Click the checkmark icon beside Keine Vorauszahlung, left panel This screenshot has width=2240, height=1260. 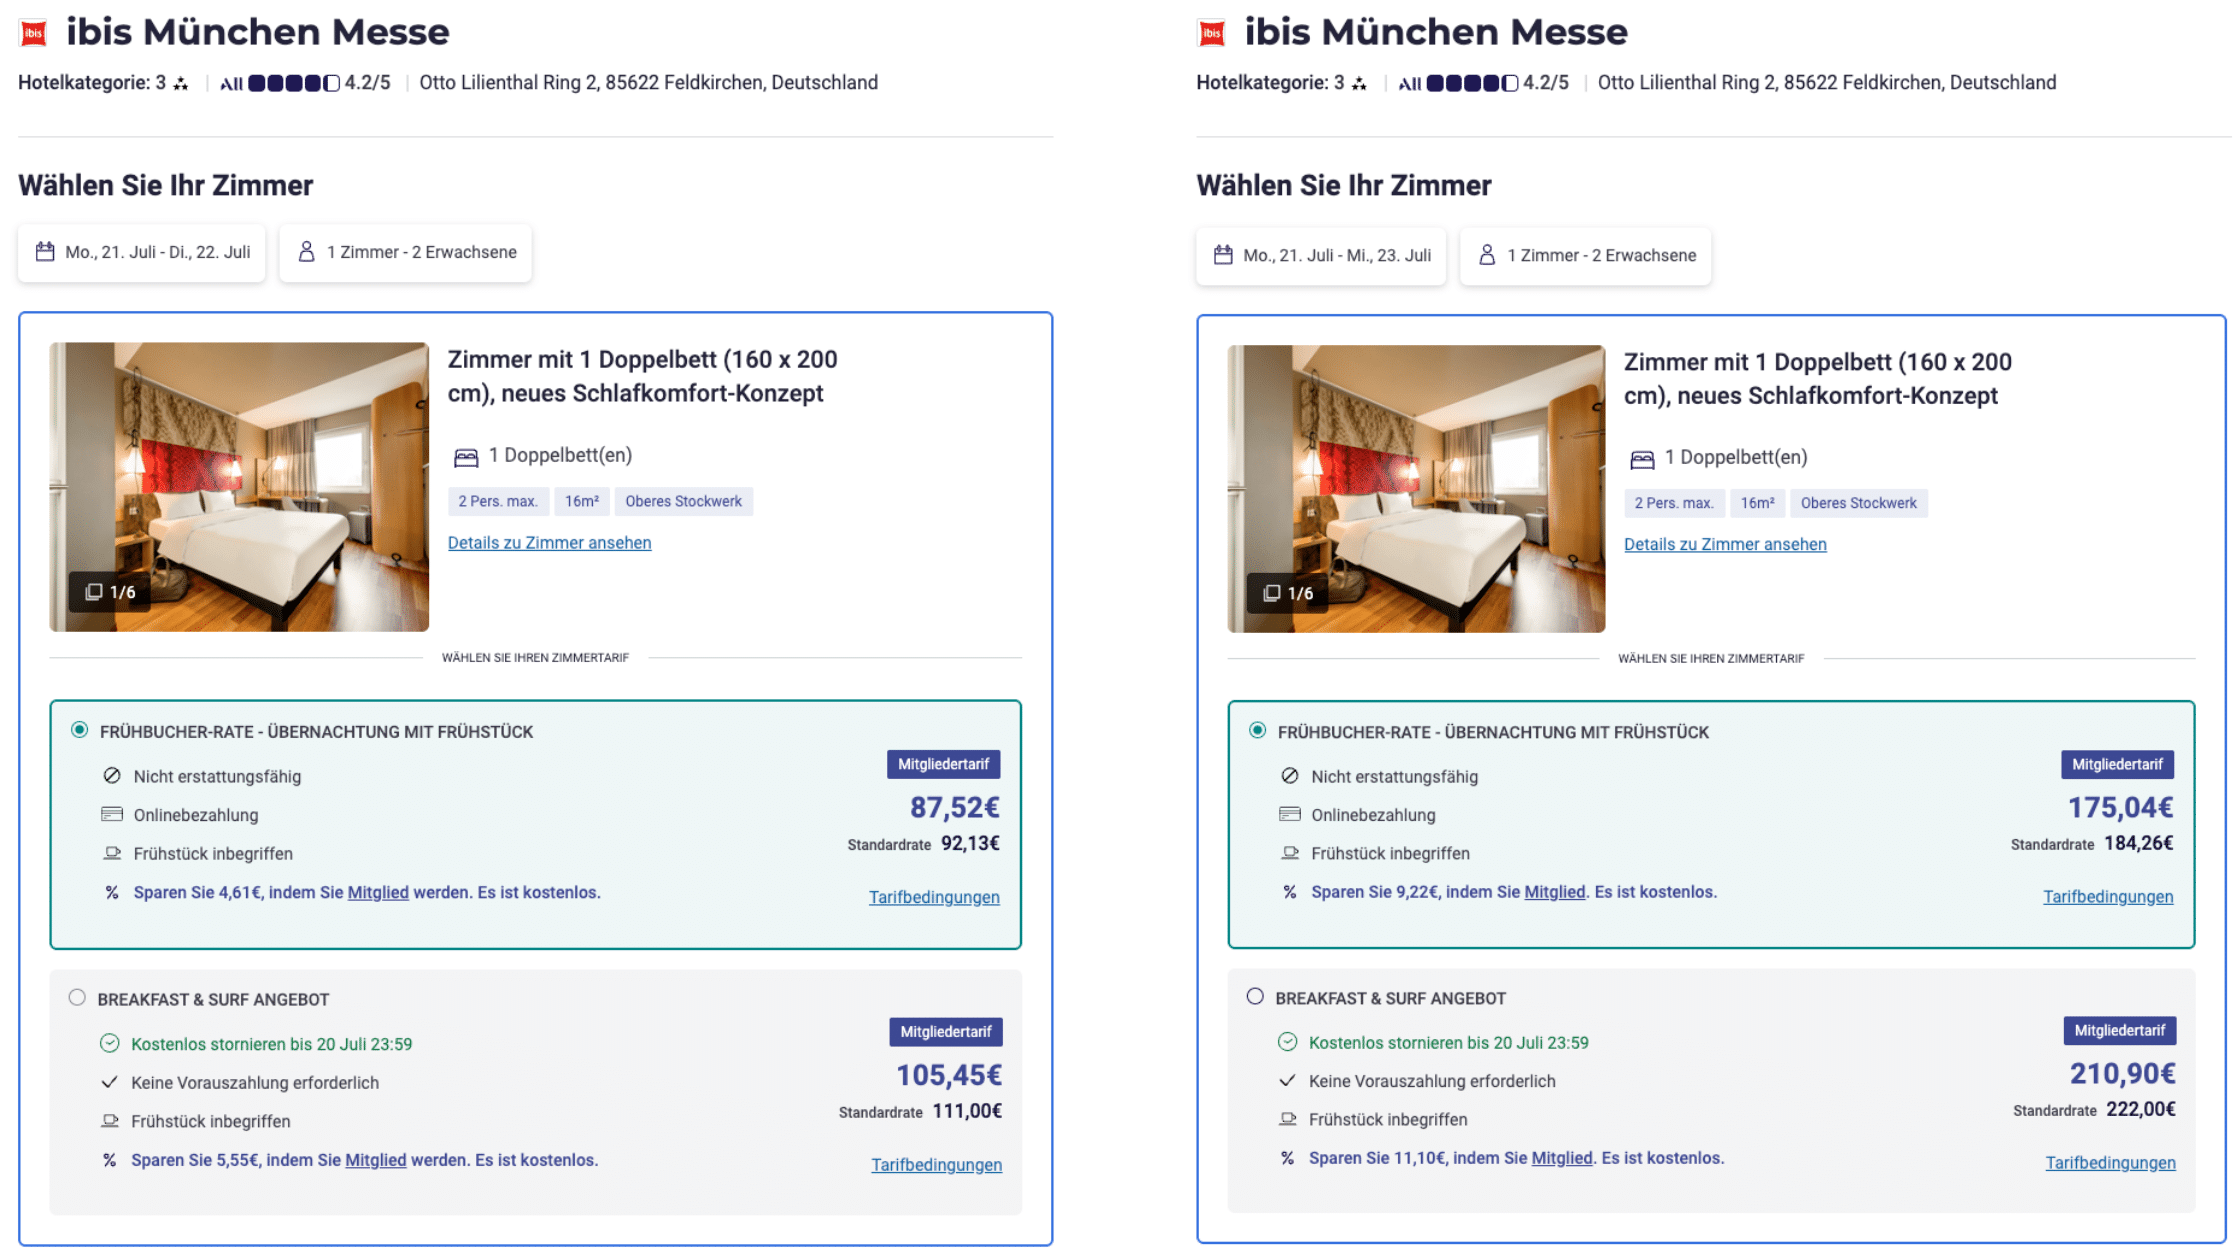[110, 1082]
